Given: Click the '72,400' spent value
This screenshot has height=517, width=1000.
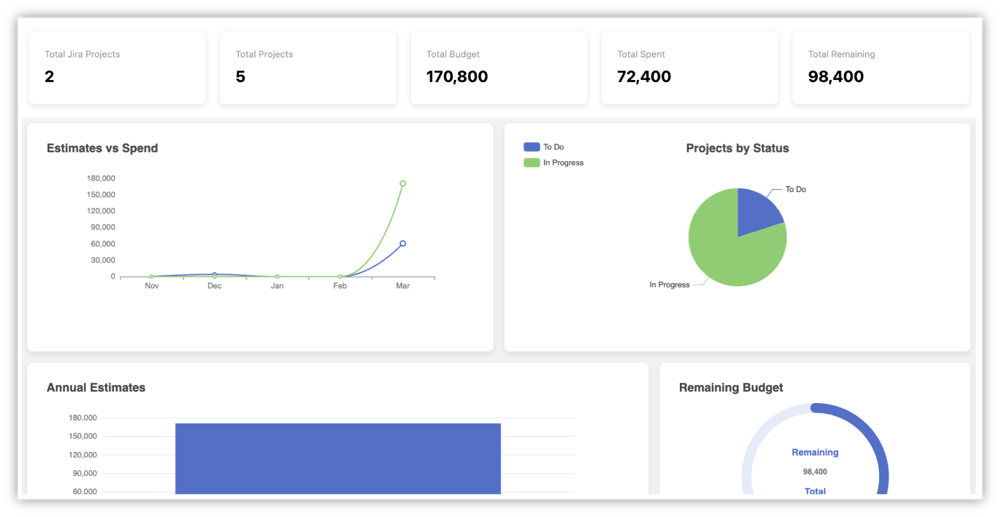Looking at the screenshot, I should click(x=644, y=77).
